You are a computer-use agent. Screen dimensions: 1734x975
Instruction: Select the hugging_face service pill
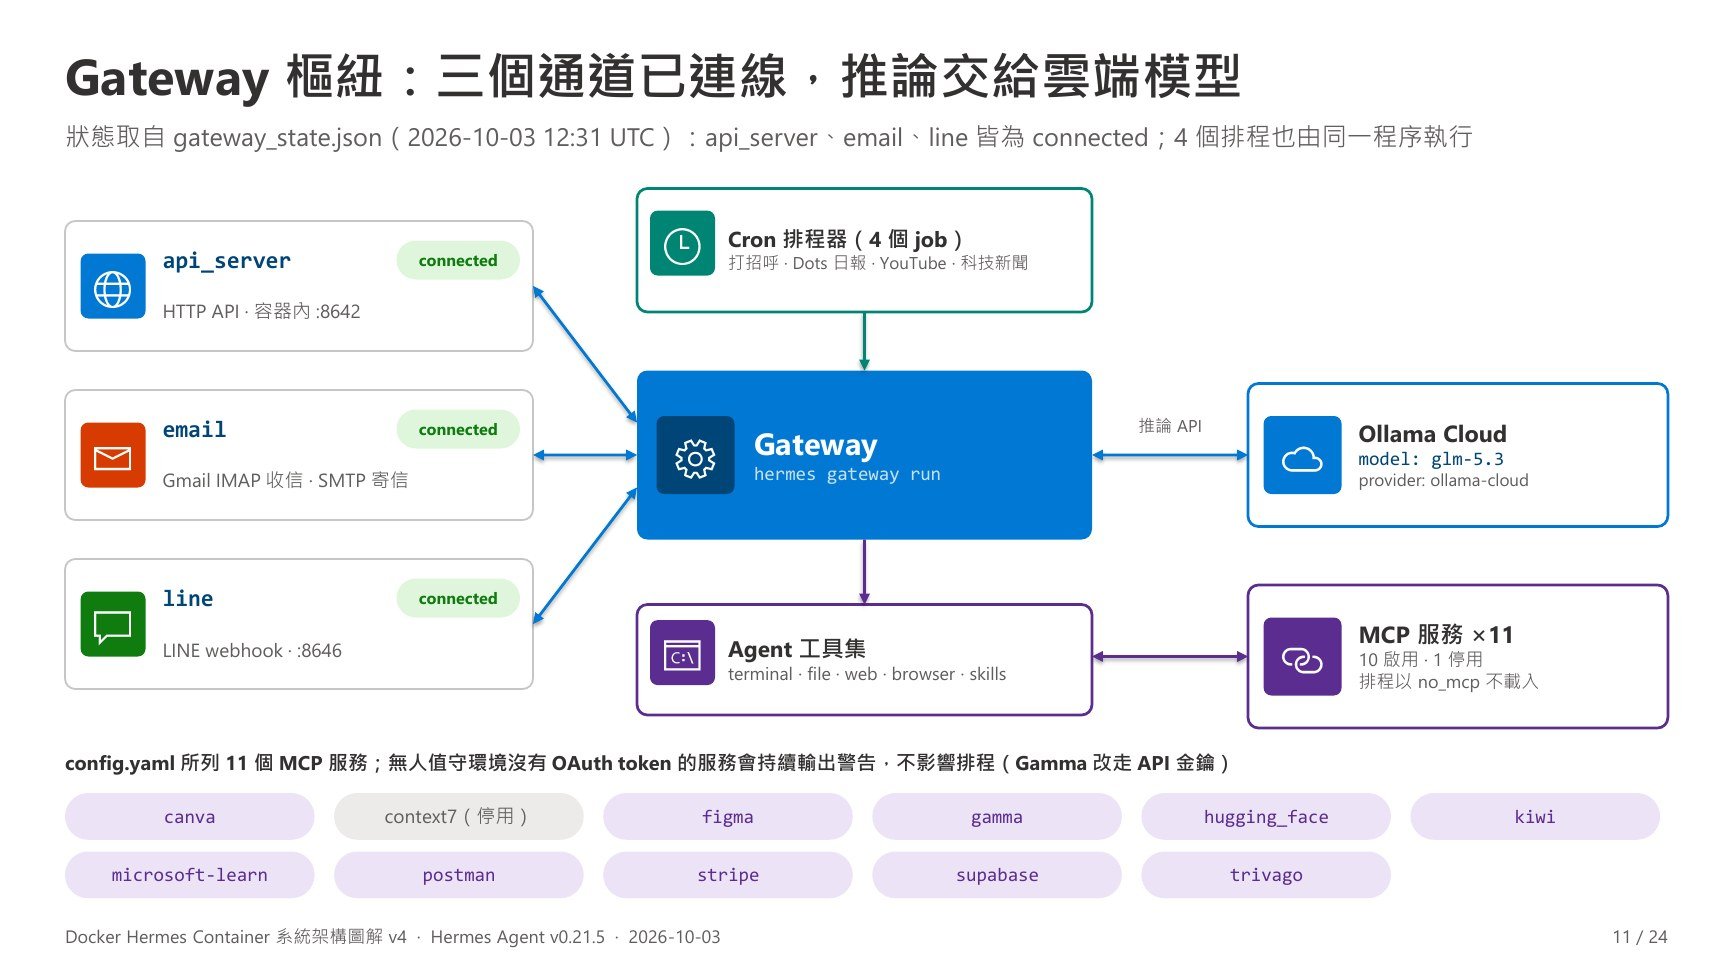click(1265, 817)
